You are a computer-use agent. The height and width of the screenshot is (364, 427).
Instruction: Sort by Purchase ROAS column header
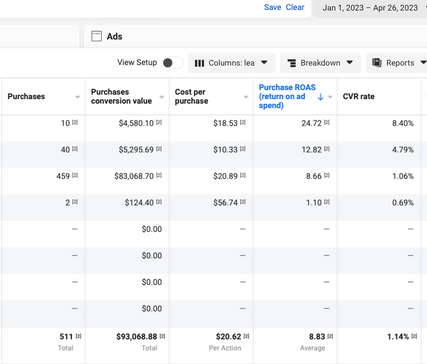click(287, 96)
